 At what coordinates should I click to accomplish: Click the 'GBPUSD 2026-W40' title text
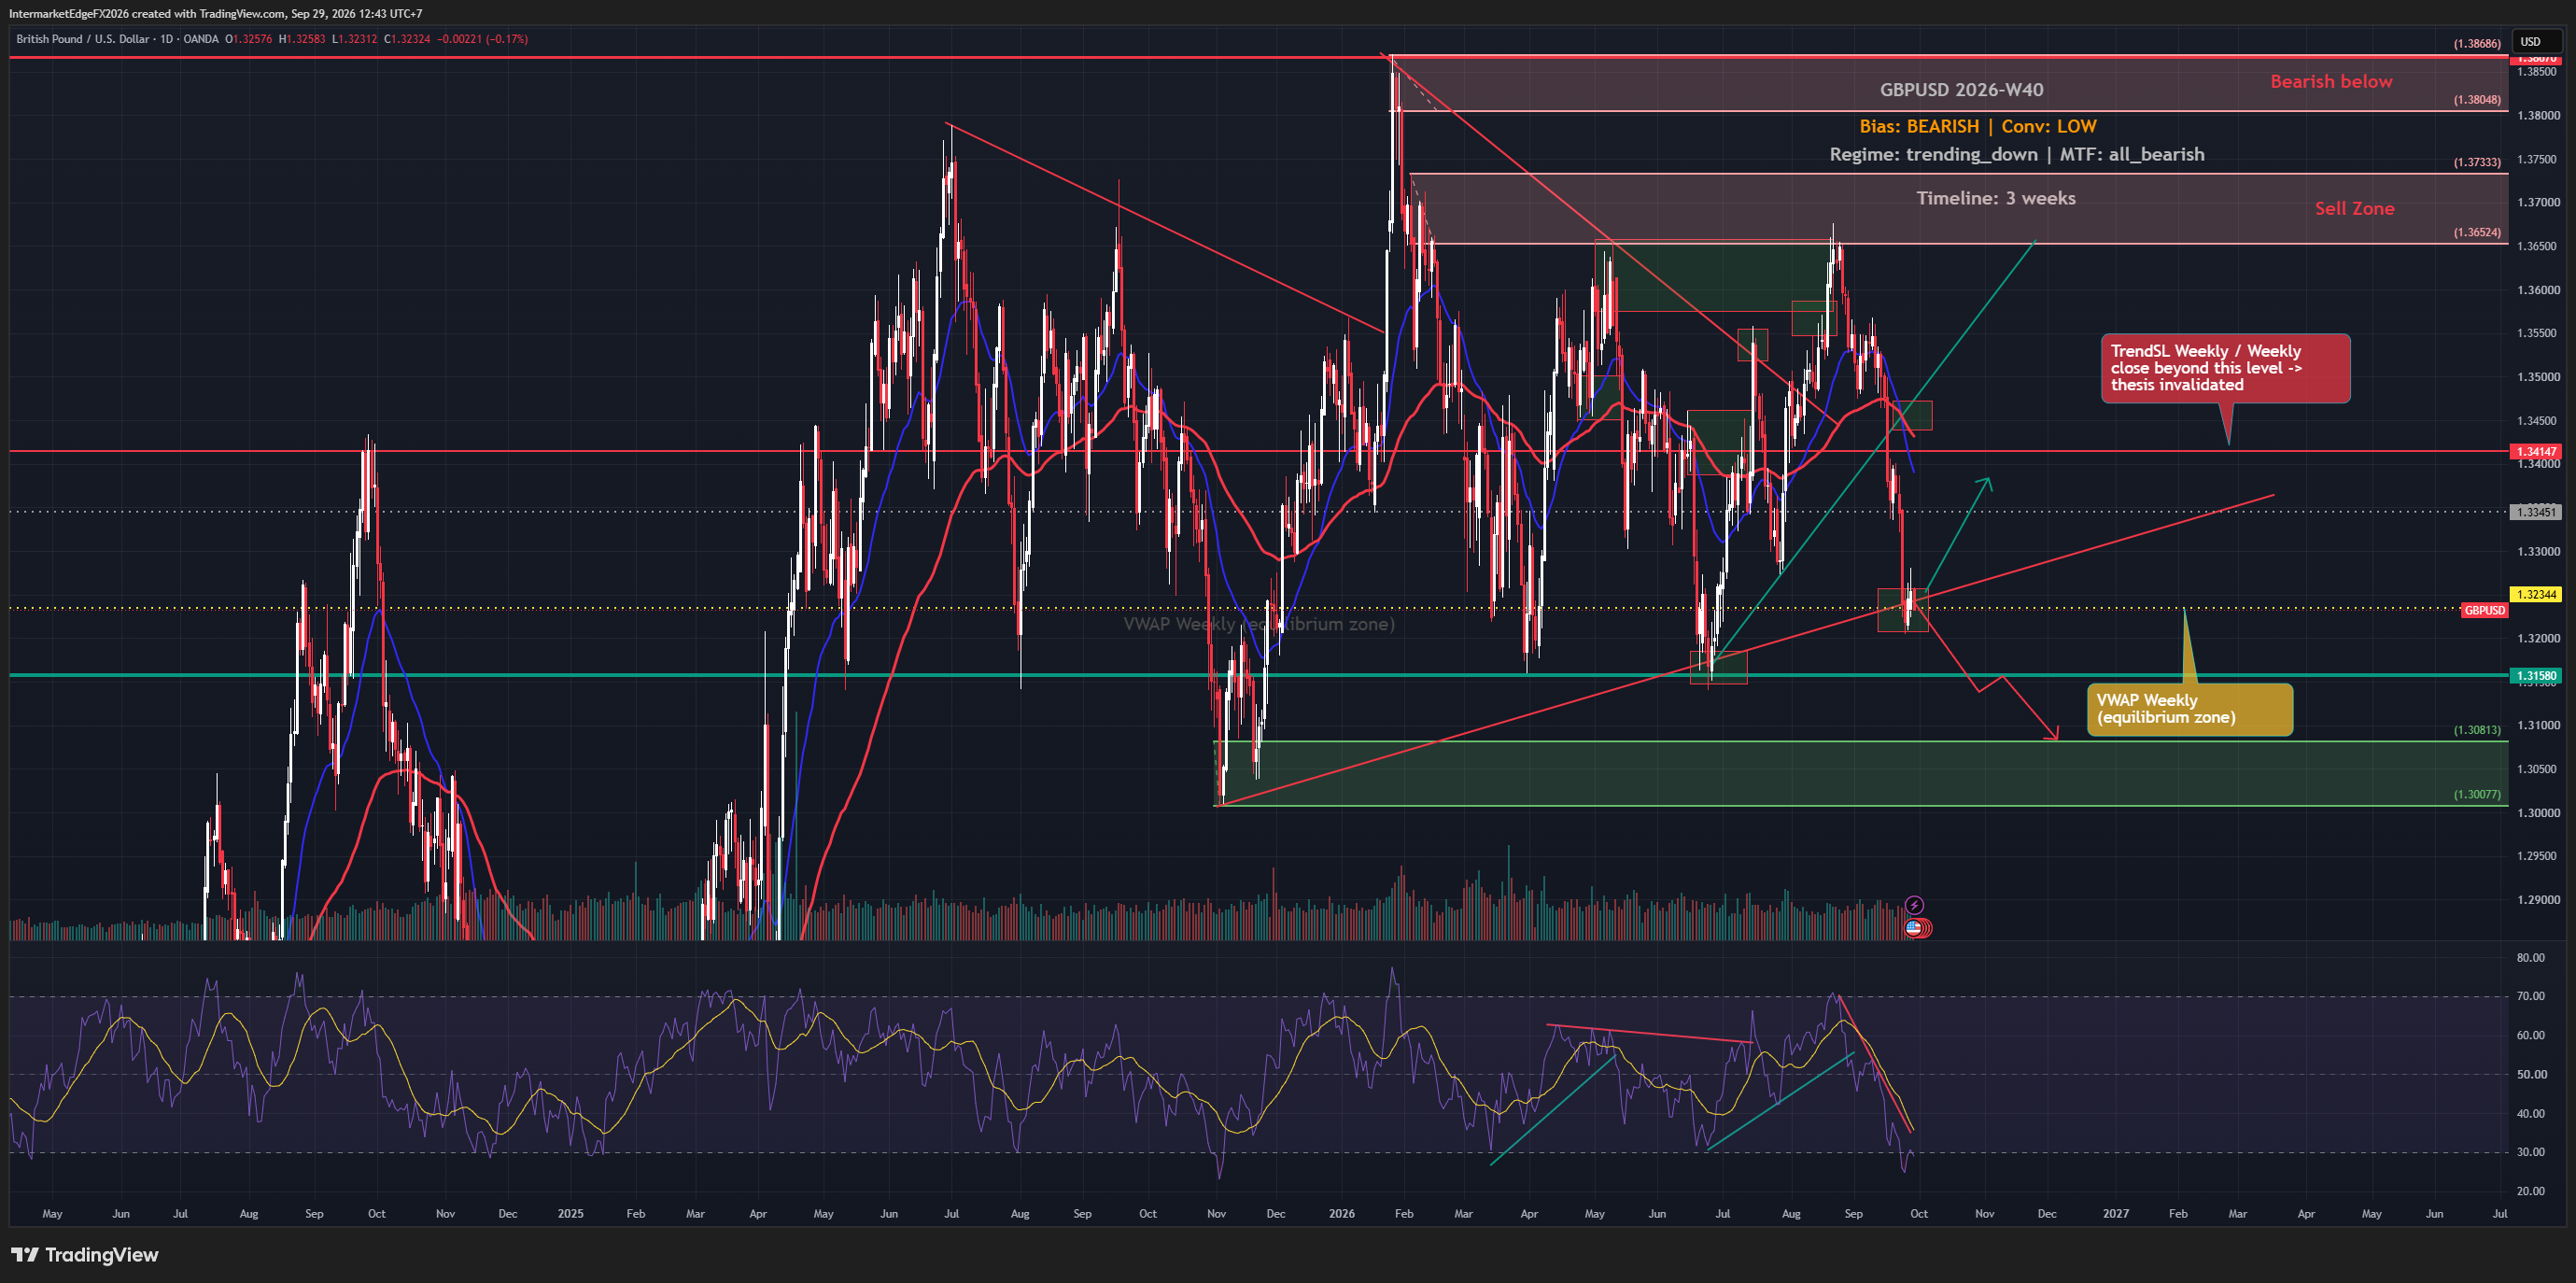point(1961,90)
